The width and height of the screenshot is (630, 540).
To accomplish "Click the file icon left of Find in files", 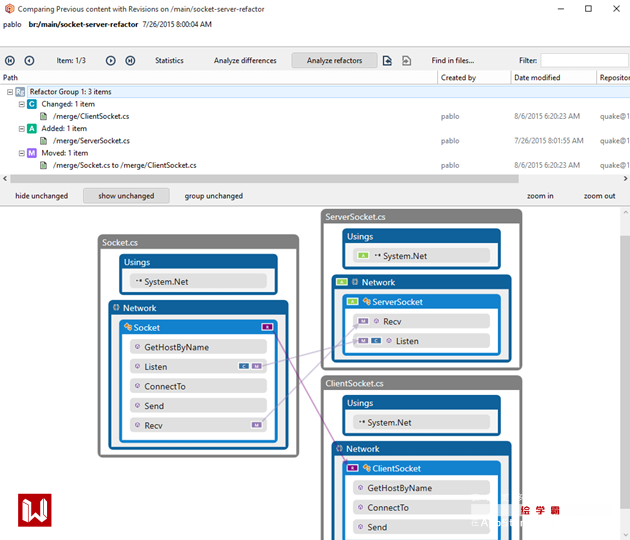I will [x=407, y=61].
